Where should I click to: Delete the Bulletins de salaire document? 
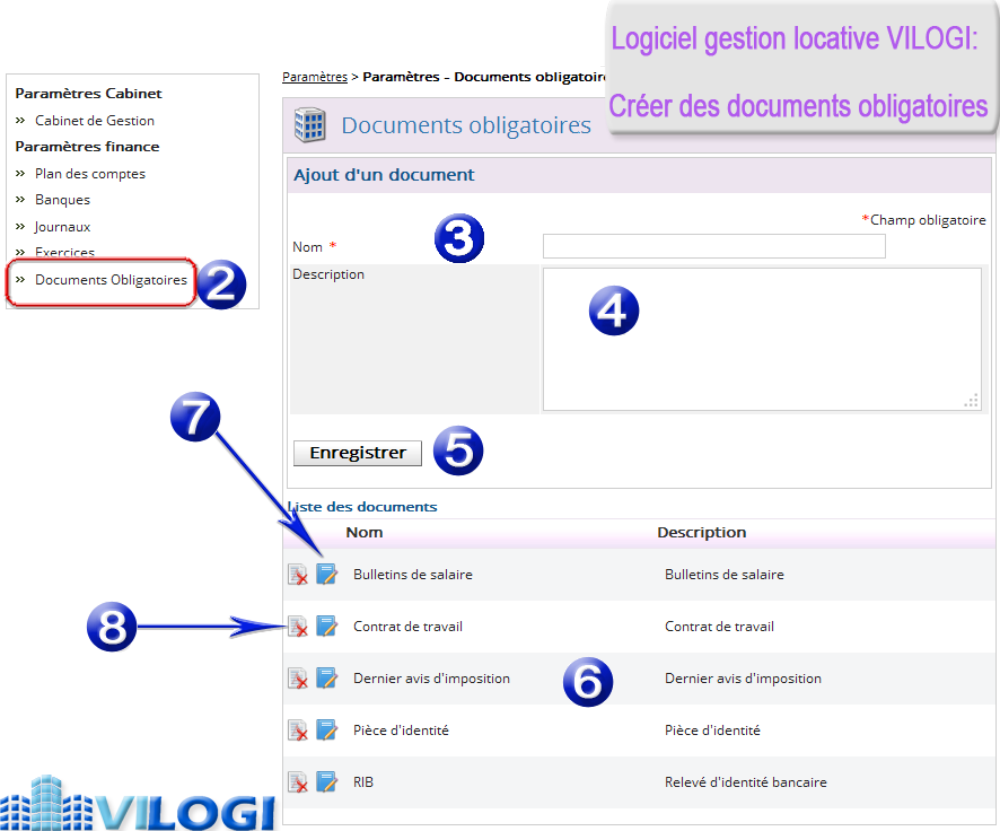pos(298,575)
